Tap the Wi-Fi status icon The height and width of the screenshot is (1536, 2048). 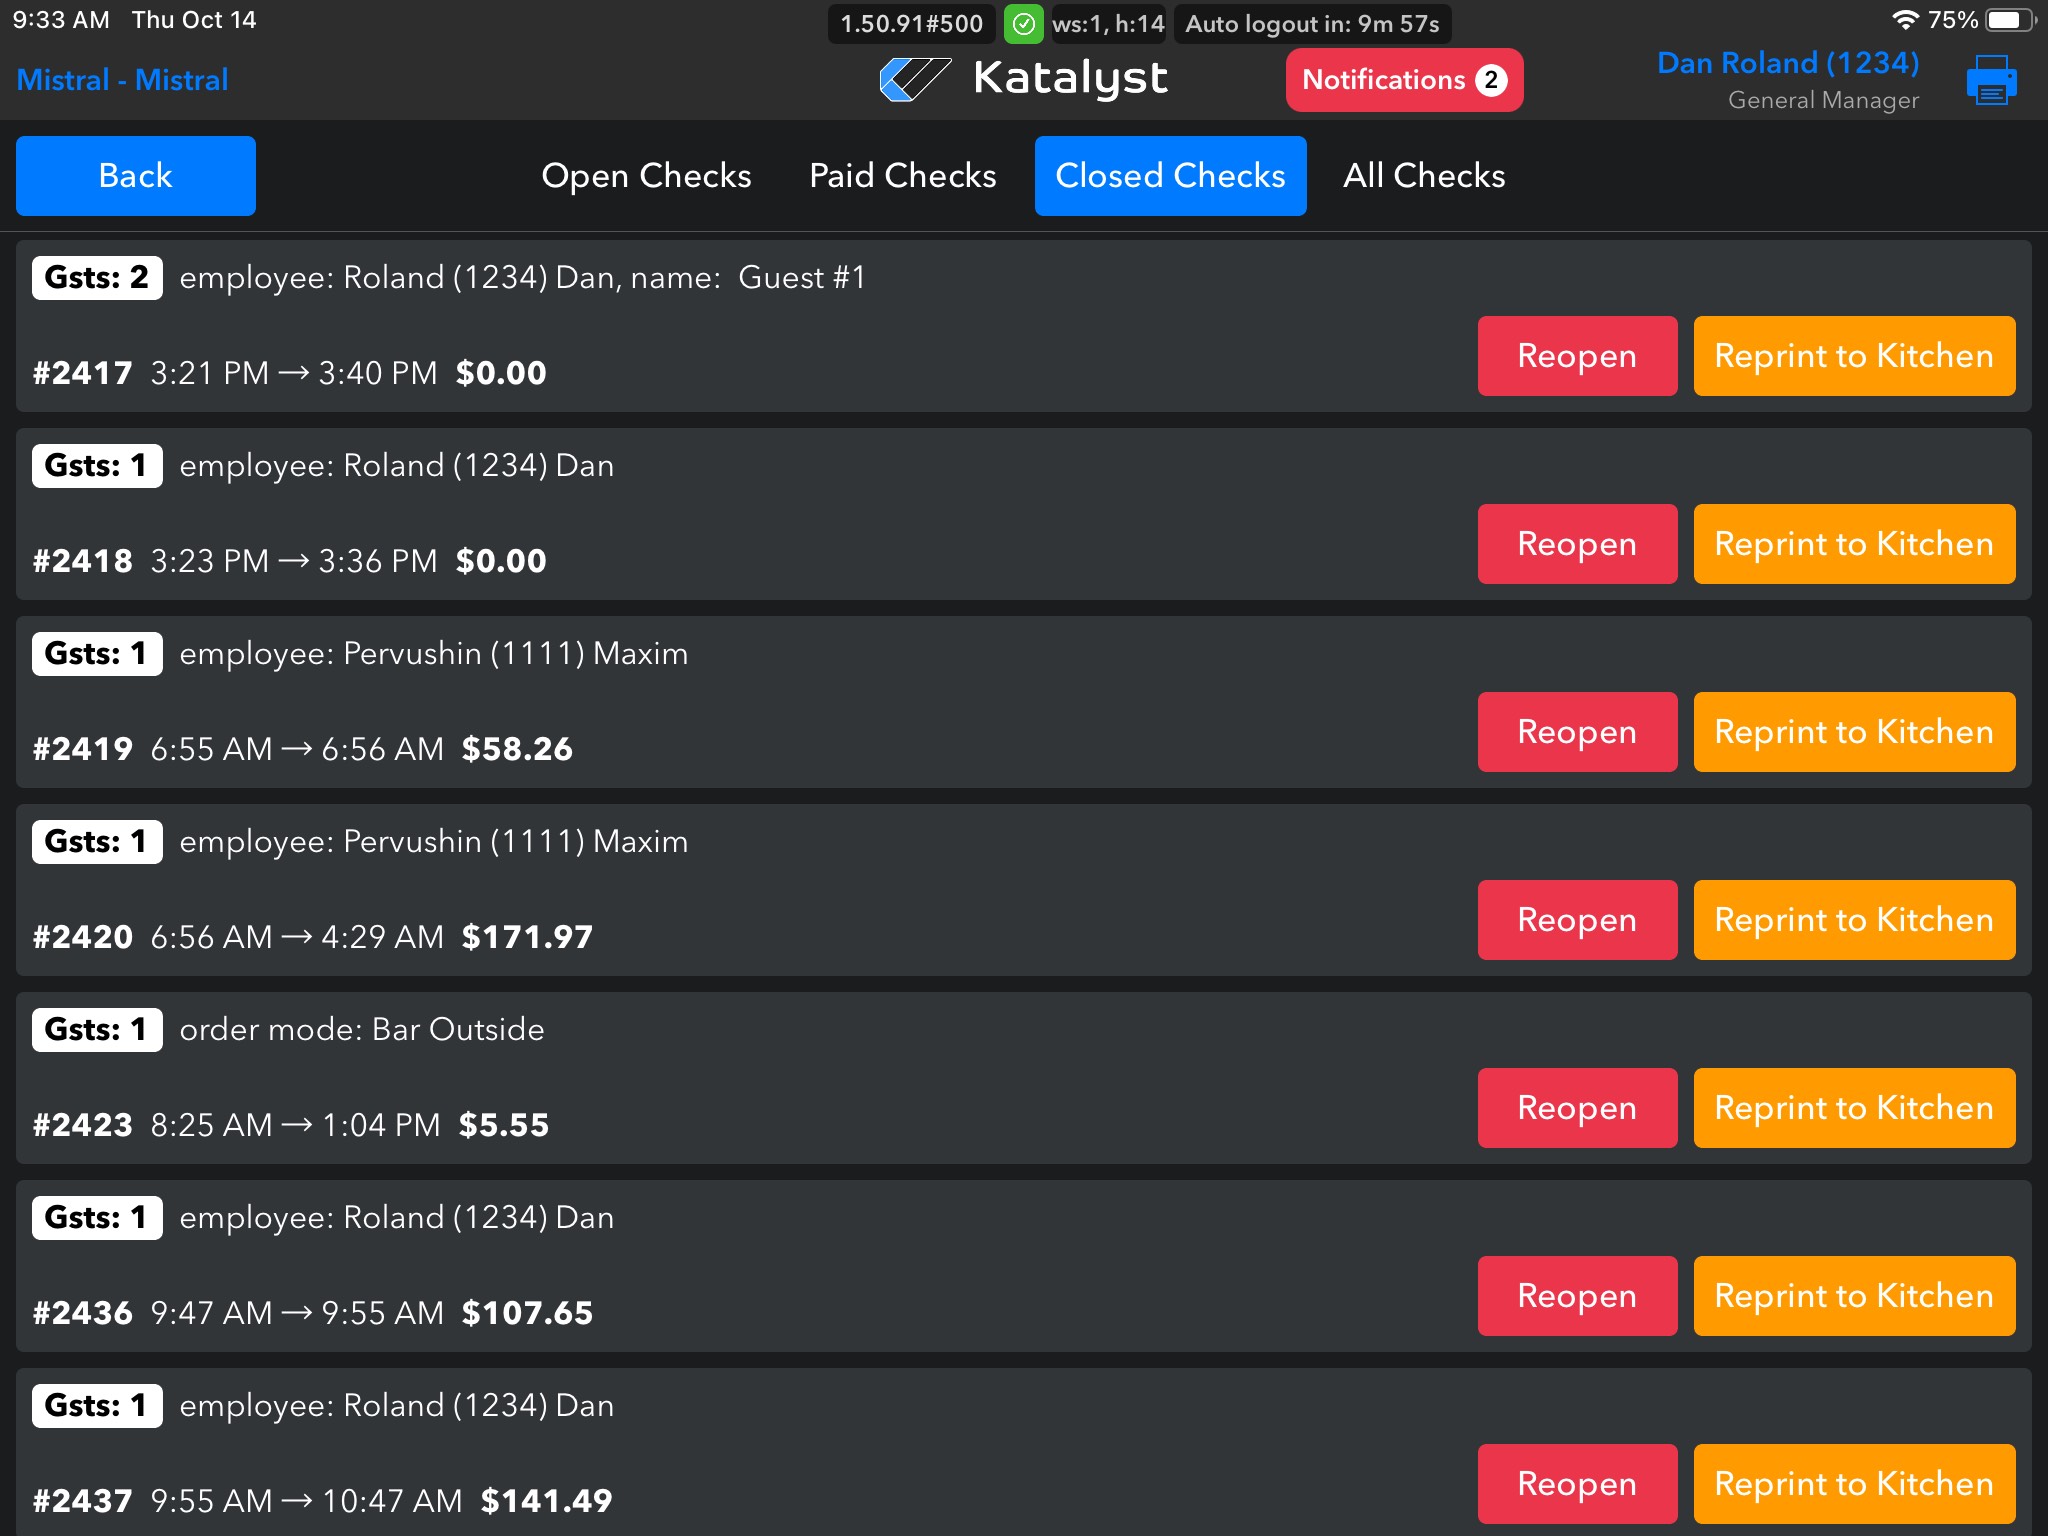[1905, 20]
